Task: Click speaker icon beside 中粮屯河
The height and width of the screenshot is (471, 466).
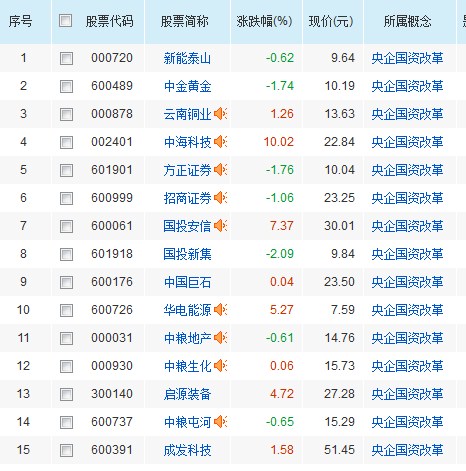Action: pos(220,422)
